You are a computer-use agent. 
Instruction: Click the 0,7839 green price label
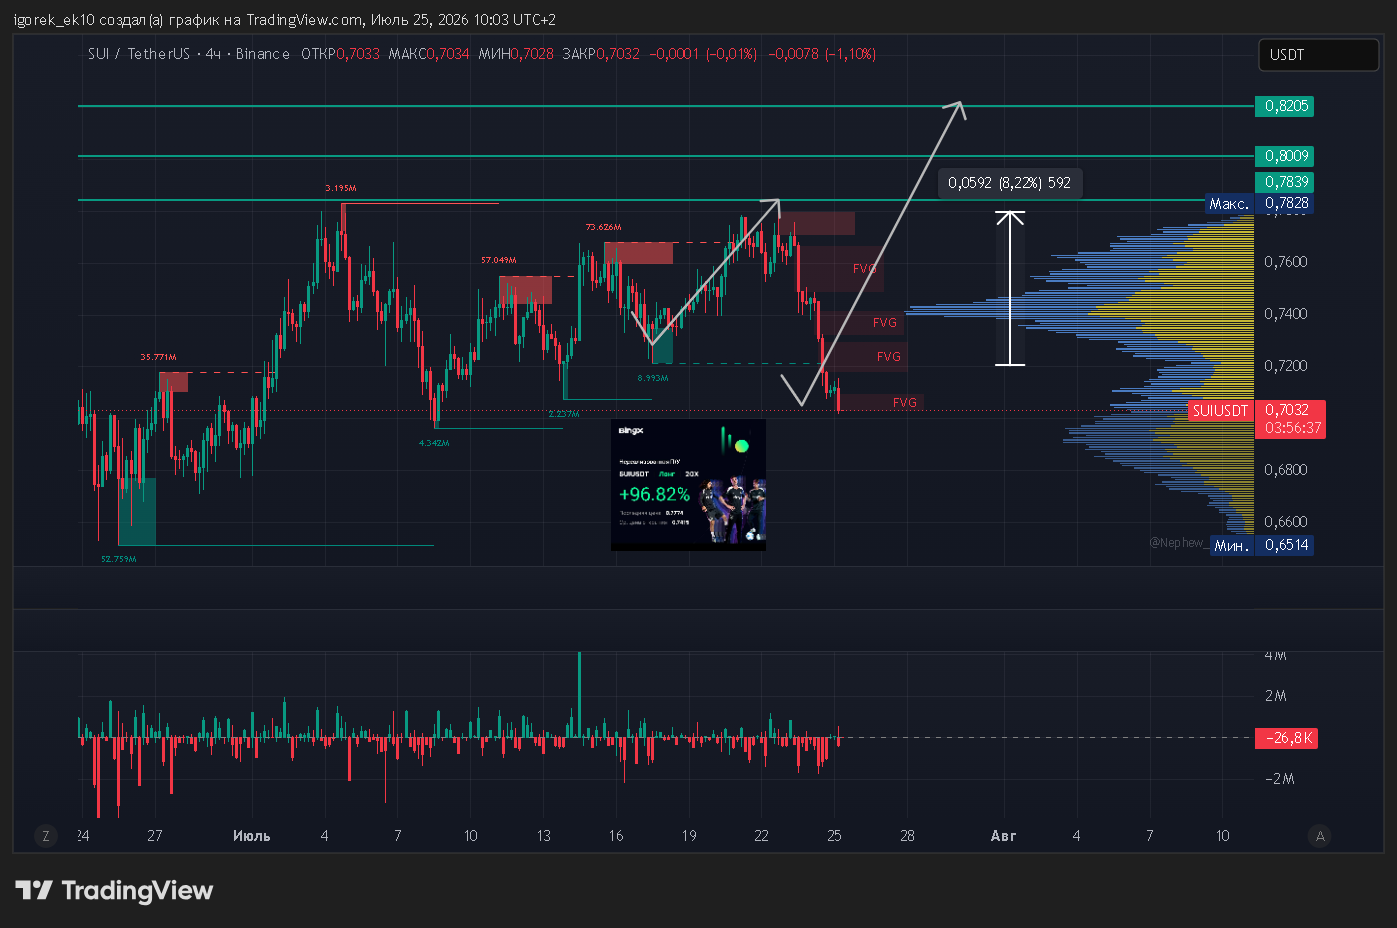point(1284,182)
